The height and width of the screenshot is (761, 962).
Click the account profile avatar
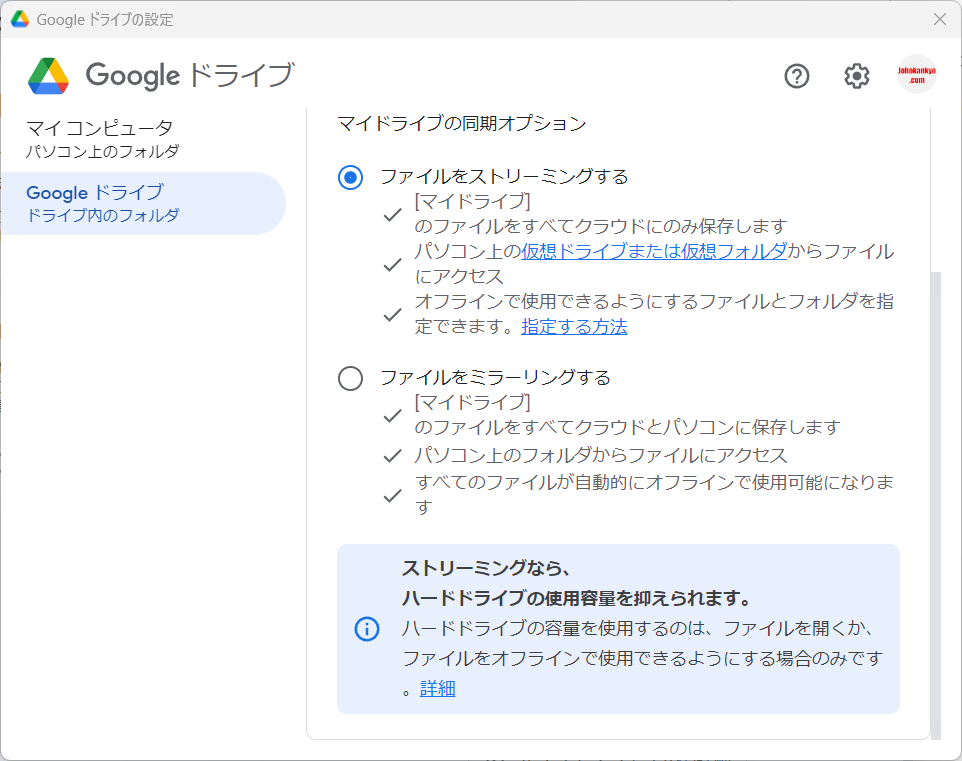916,75
